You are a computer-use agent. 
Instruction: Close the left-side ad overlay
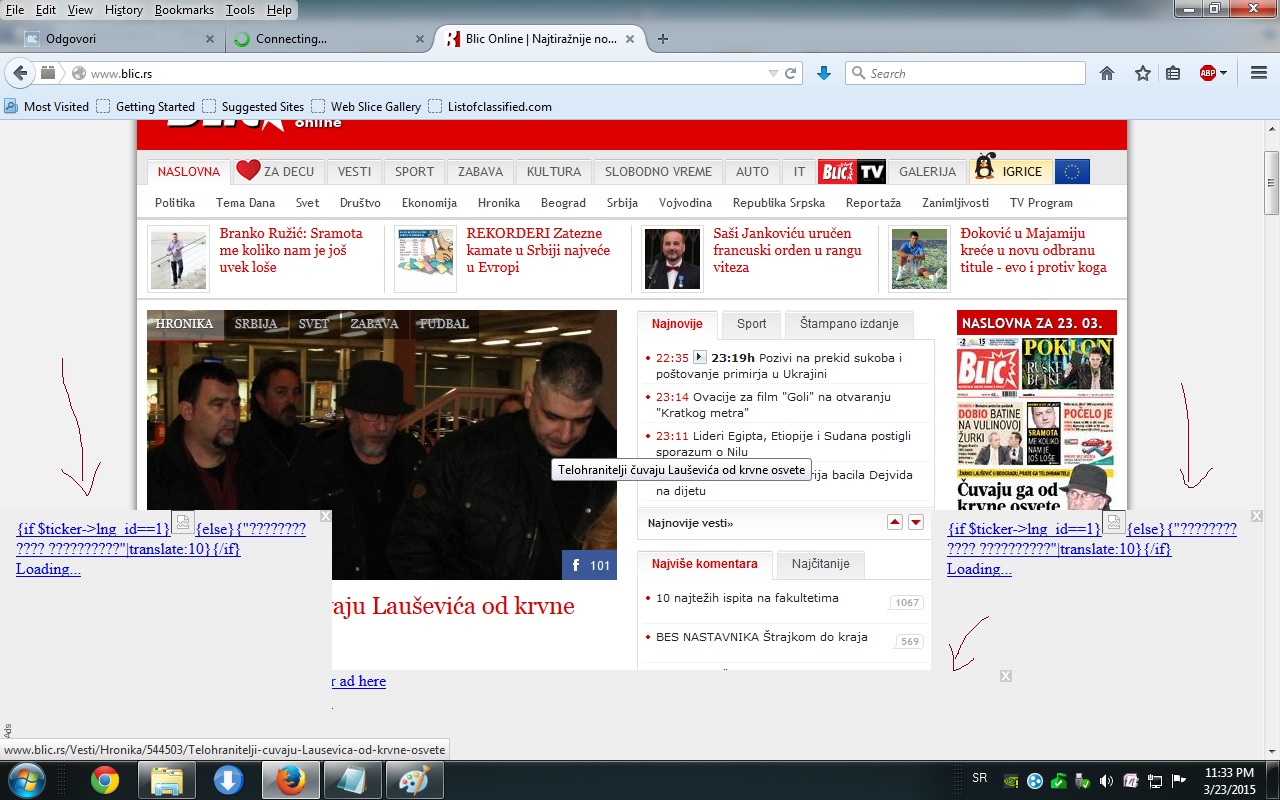[325, 516]
